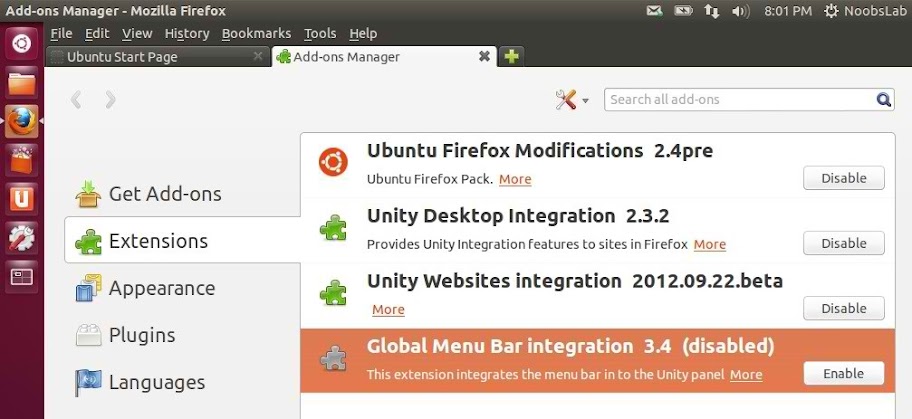
Task: Open Files manager from launcher
Action: [x=22, y=83]
